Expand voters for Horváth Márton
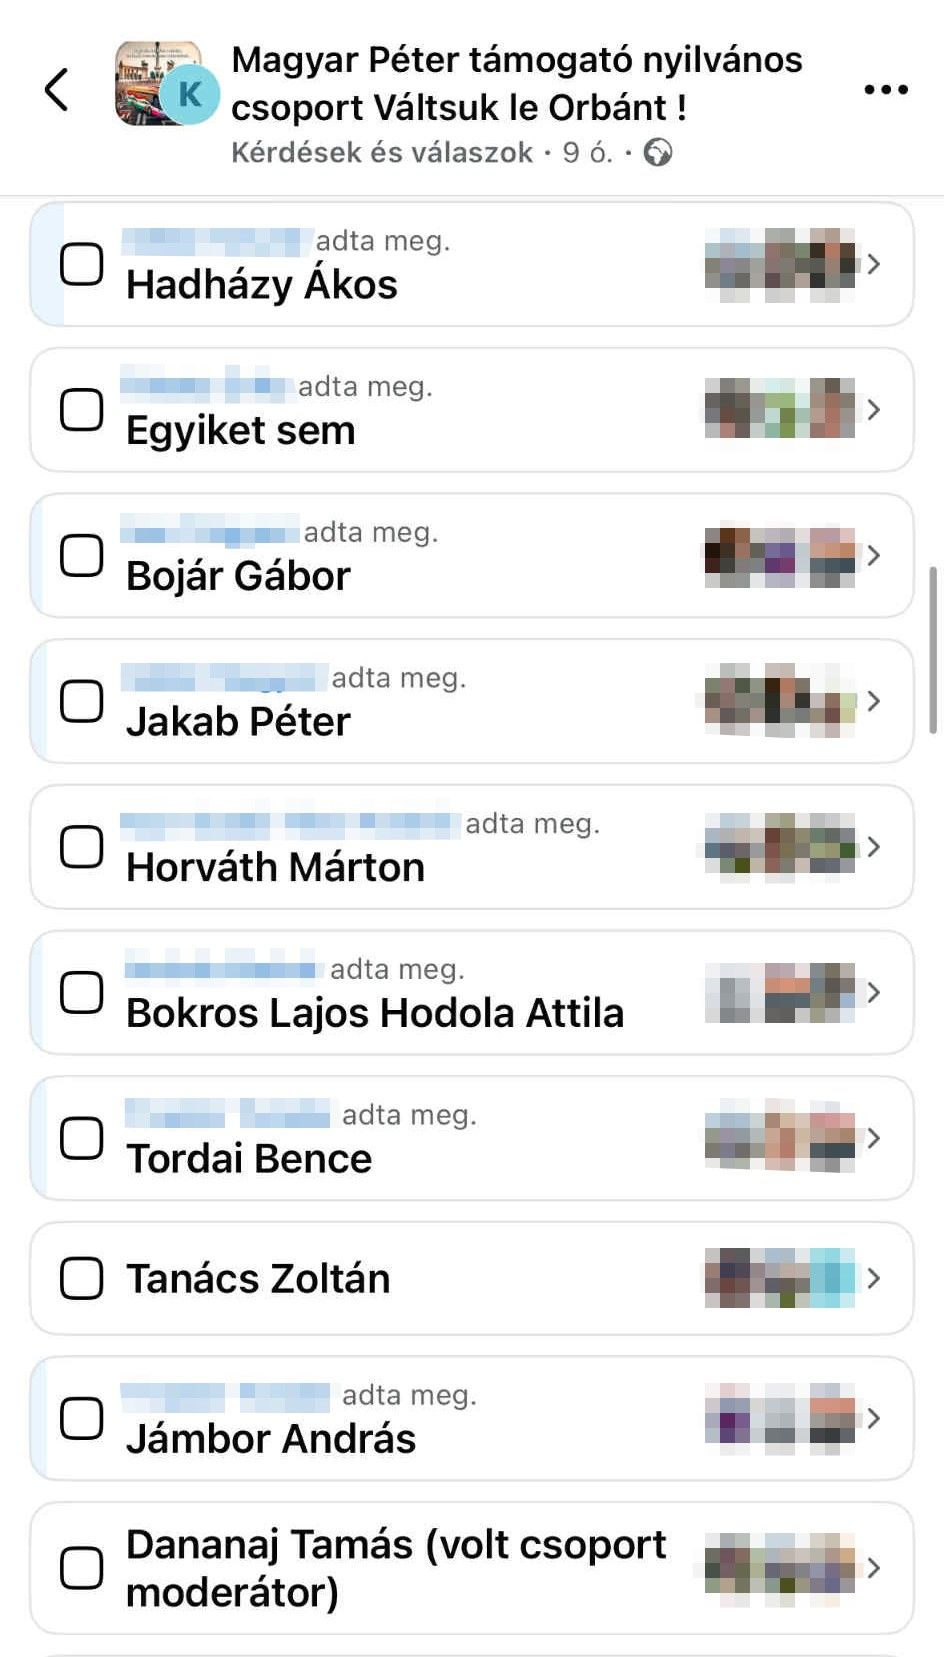 [874, 847]
